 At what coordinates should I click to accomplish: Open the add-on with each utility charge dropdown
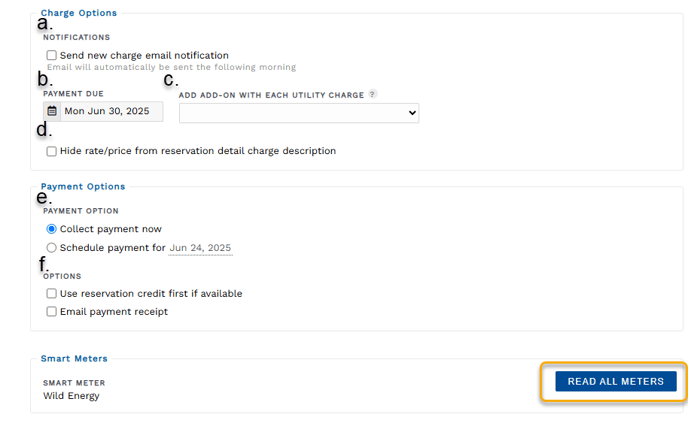(x=299, y=113)
